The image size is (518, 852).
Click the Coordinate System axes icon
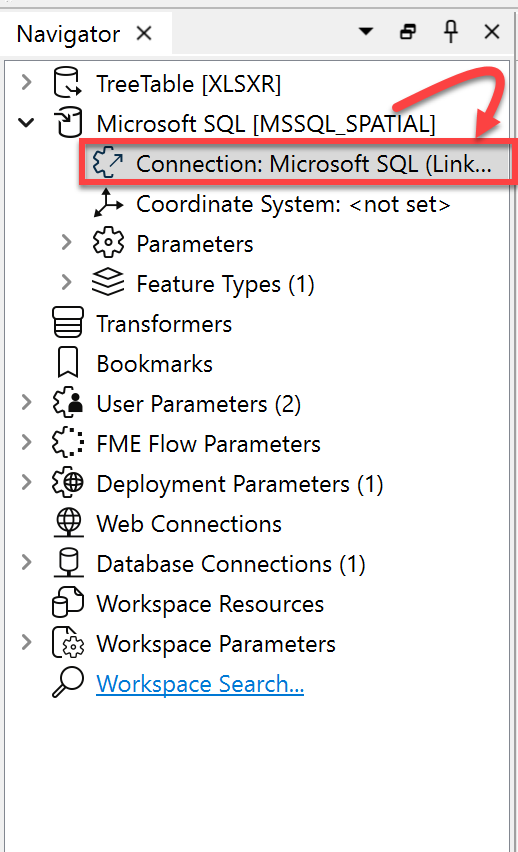click(108, 203)
